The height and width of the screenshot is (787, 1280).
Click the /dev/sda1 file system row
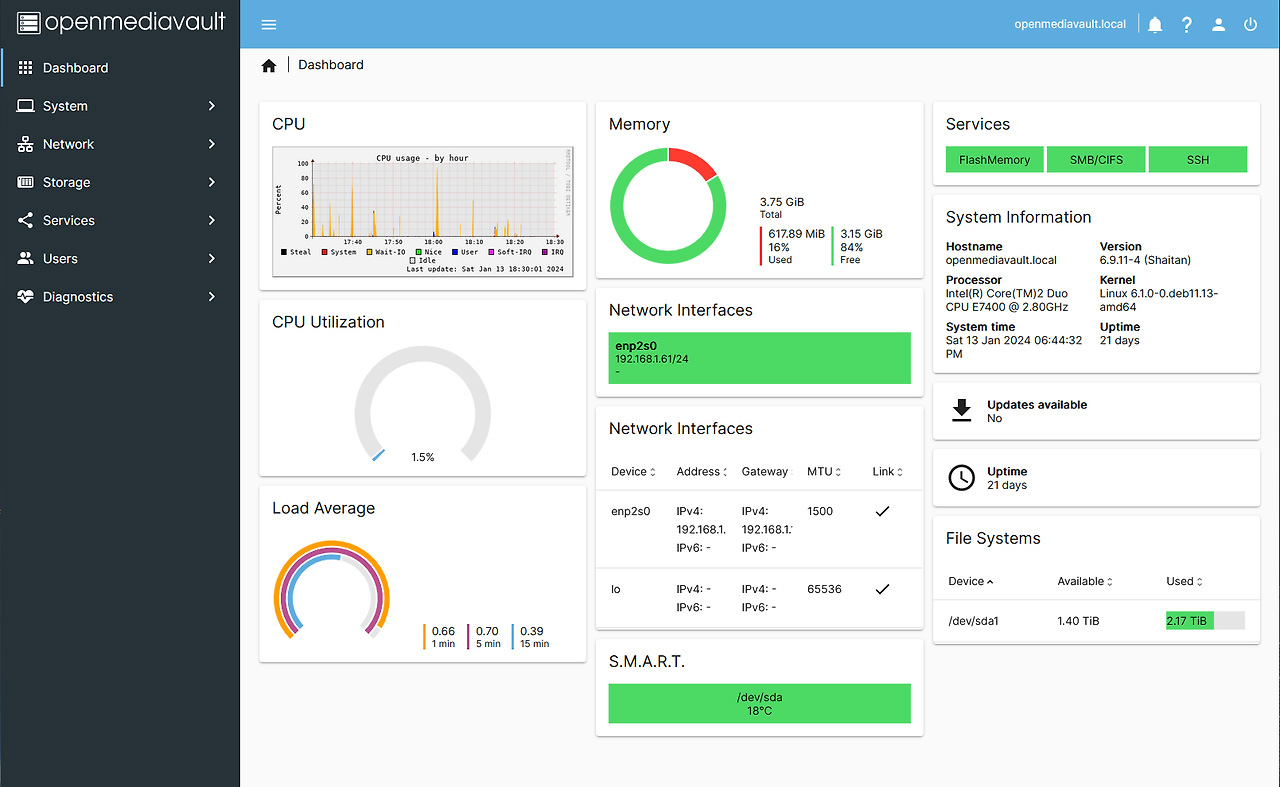tap(1096, 621)
